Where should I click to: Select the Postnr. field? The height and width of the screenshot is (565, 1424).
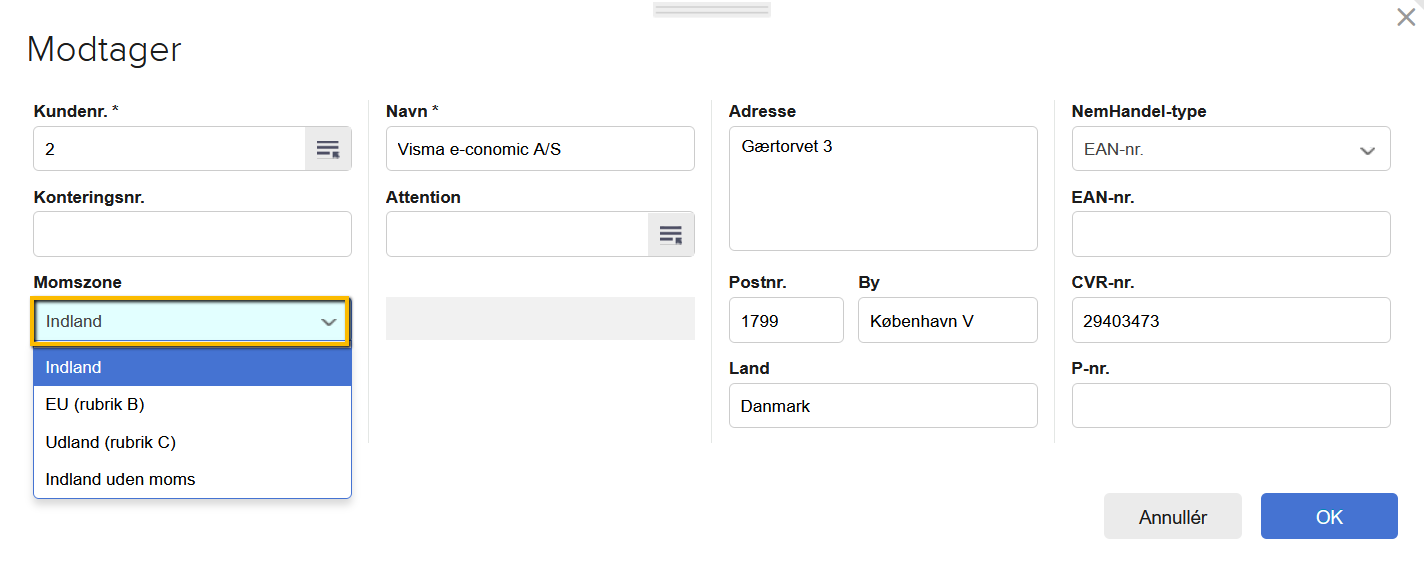786,321
